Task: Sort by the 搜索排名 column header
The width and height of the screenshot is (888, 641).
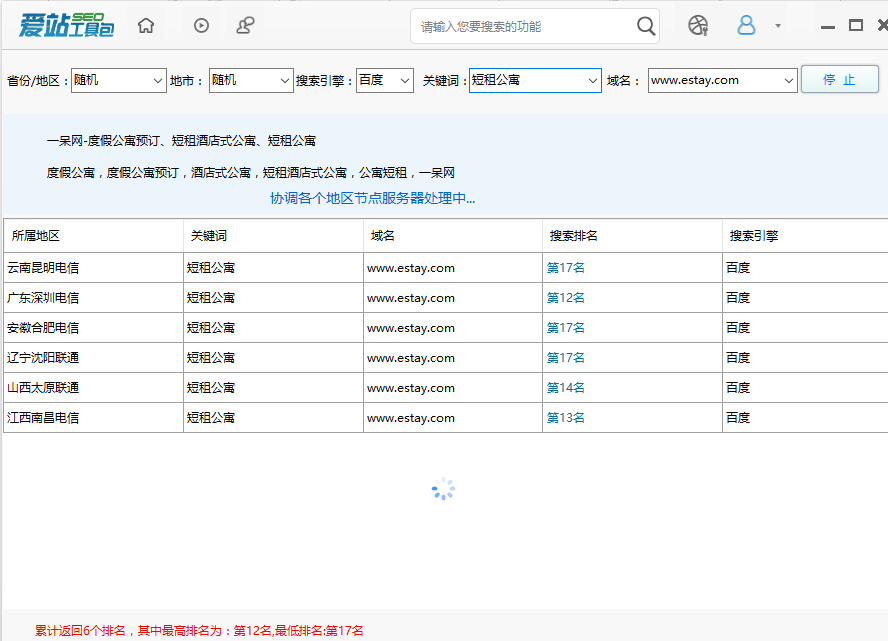Action: point(573,236)
